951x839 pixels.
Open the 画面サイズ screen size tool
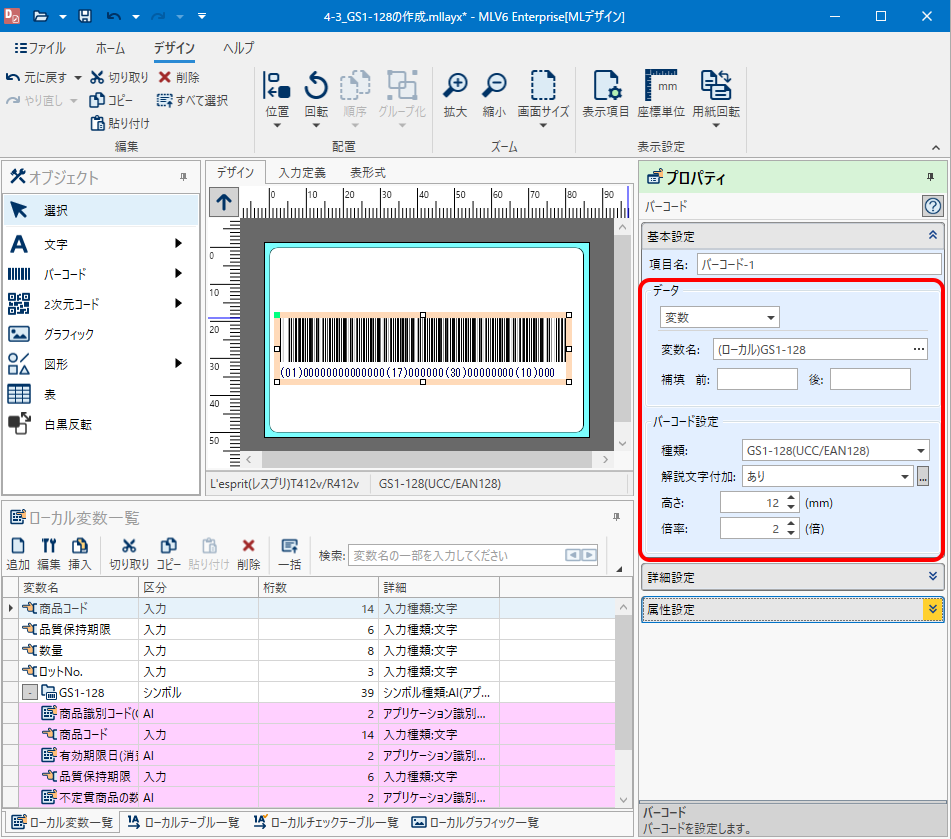coord(543,99)
